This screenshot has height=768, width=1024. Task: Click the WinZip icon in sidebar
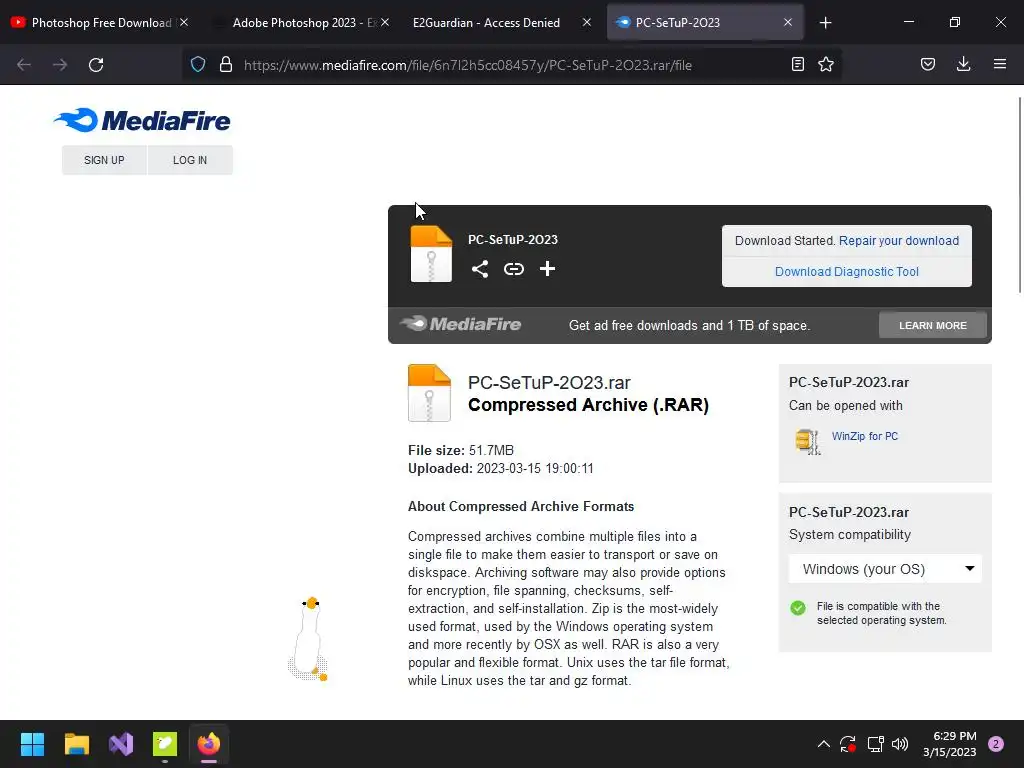coord(808,441)
